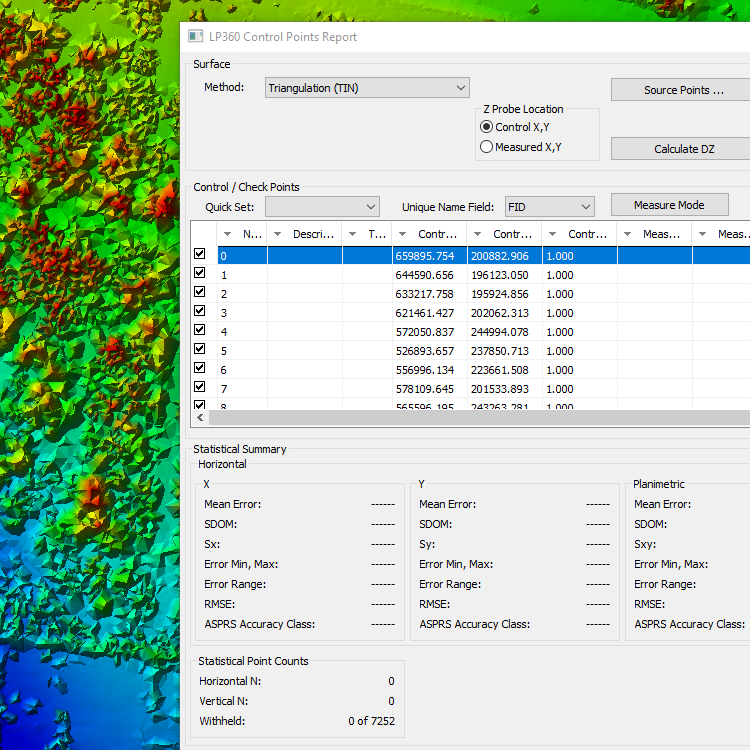
Task: Open filter arrow on first Contr... column
Action: click(403, 234)
